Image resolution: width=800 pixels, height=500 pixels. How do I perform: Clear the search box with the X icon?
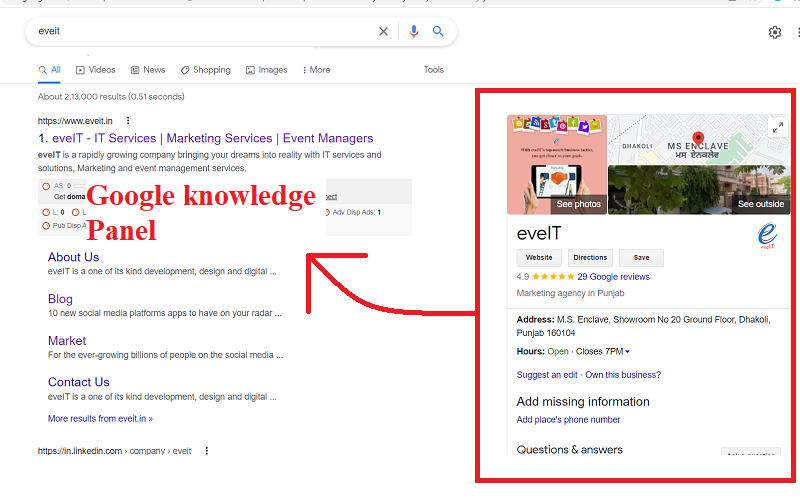(x=383, y=32)
